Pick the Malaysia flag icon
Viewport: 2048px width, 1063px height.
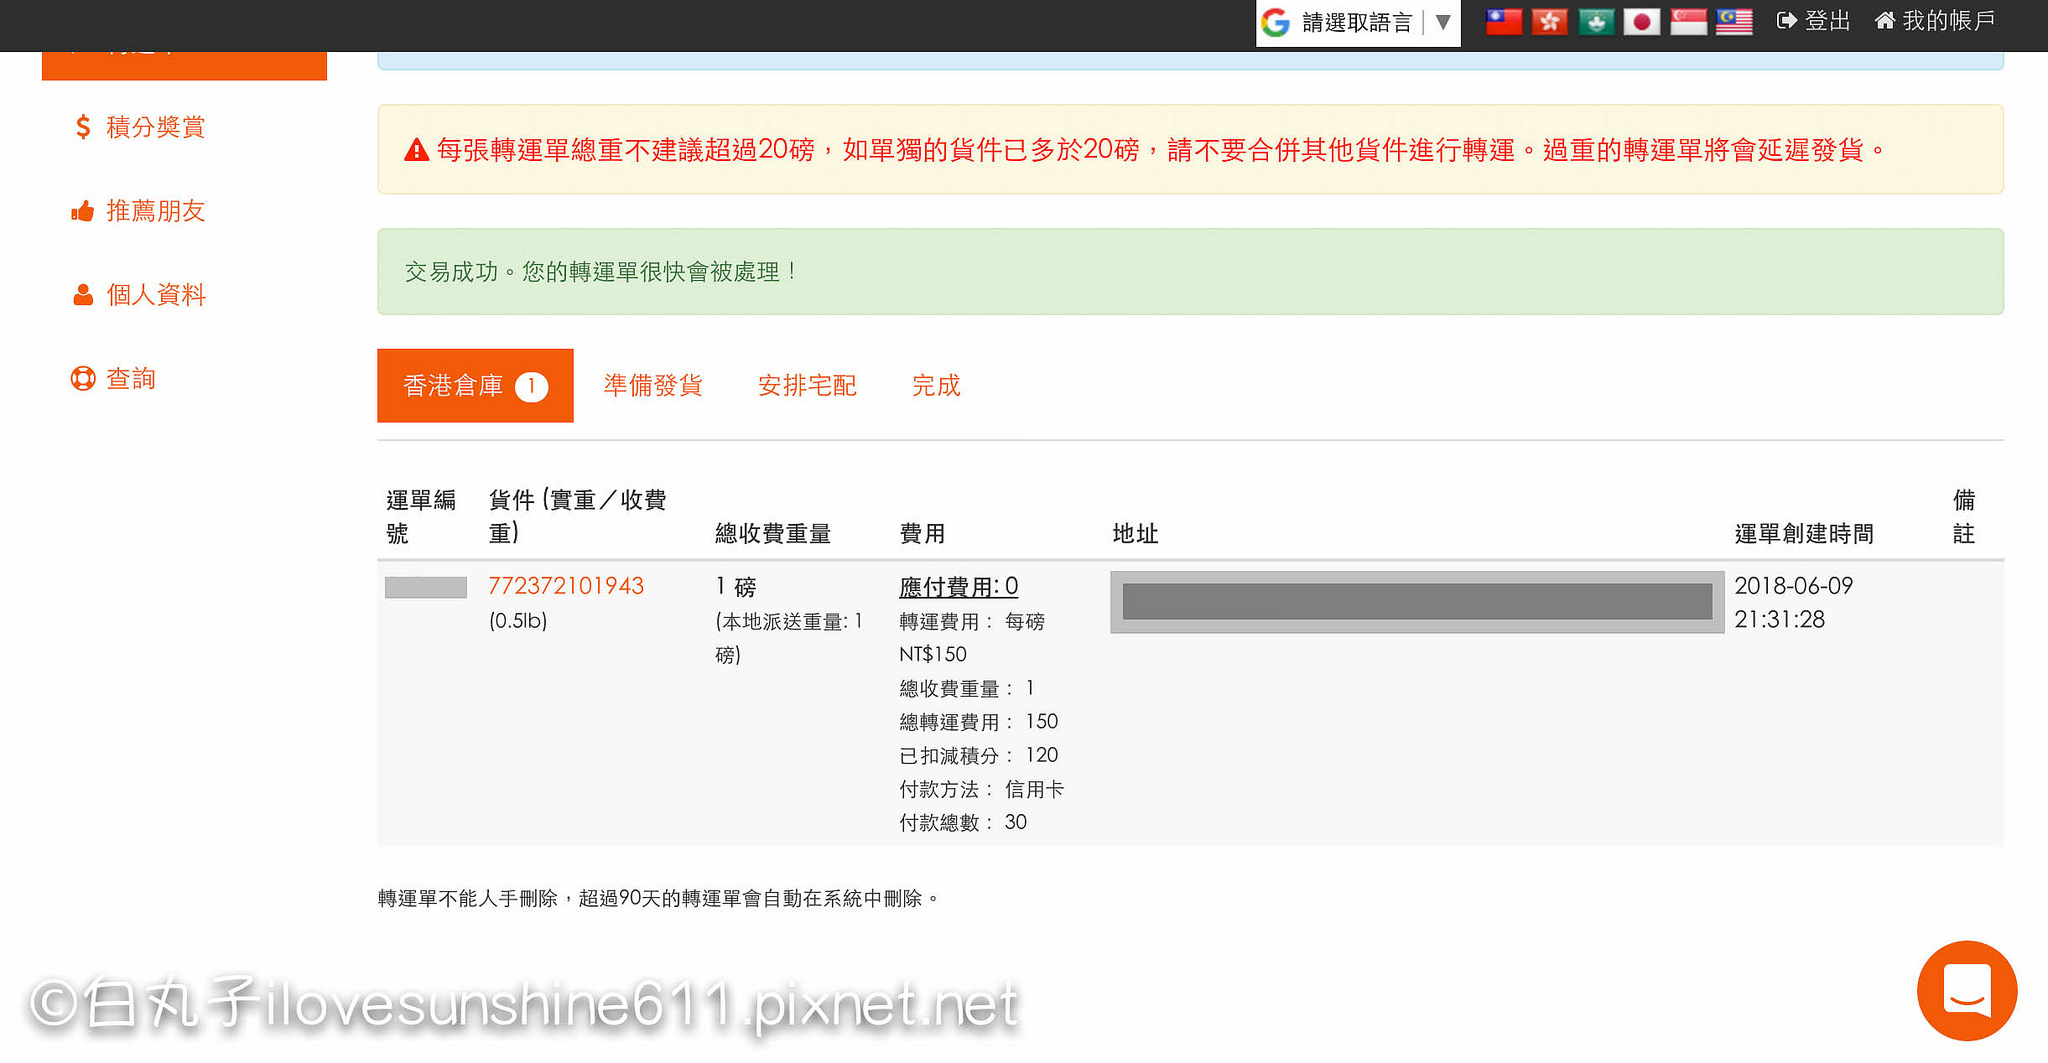(1734, 22)
